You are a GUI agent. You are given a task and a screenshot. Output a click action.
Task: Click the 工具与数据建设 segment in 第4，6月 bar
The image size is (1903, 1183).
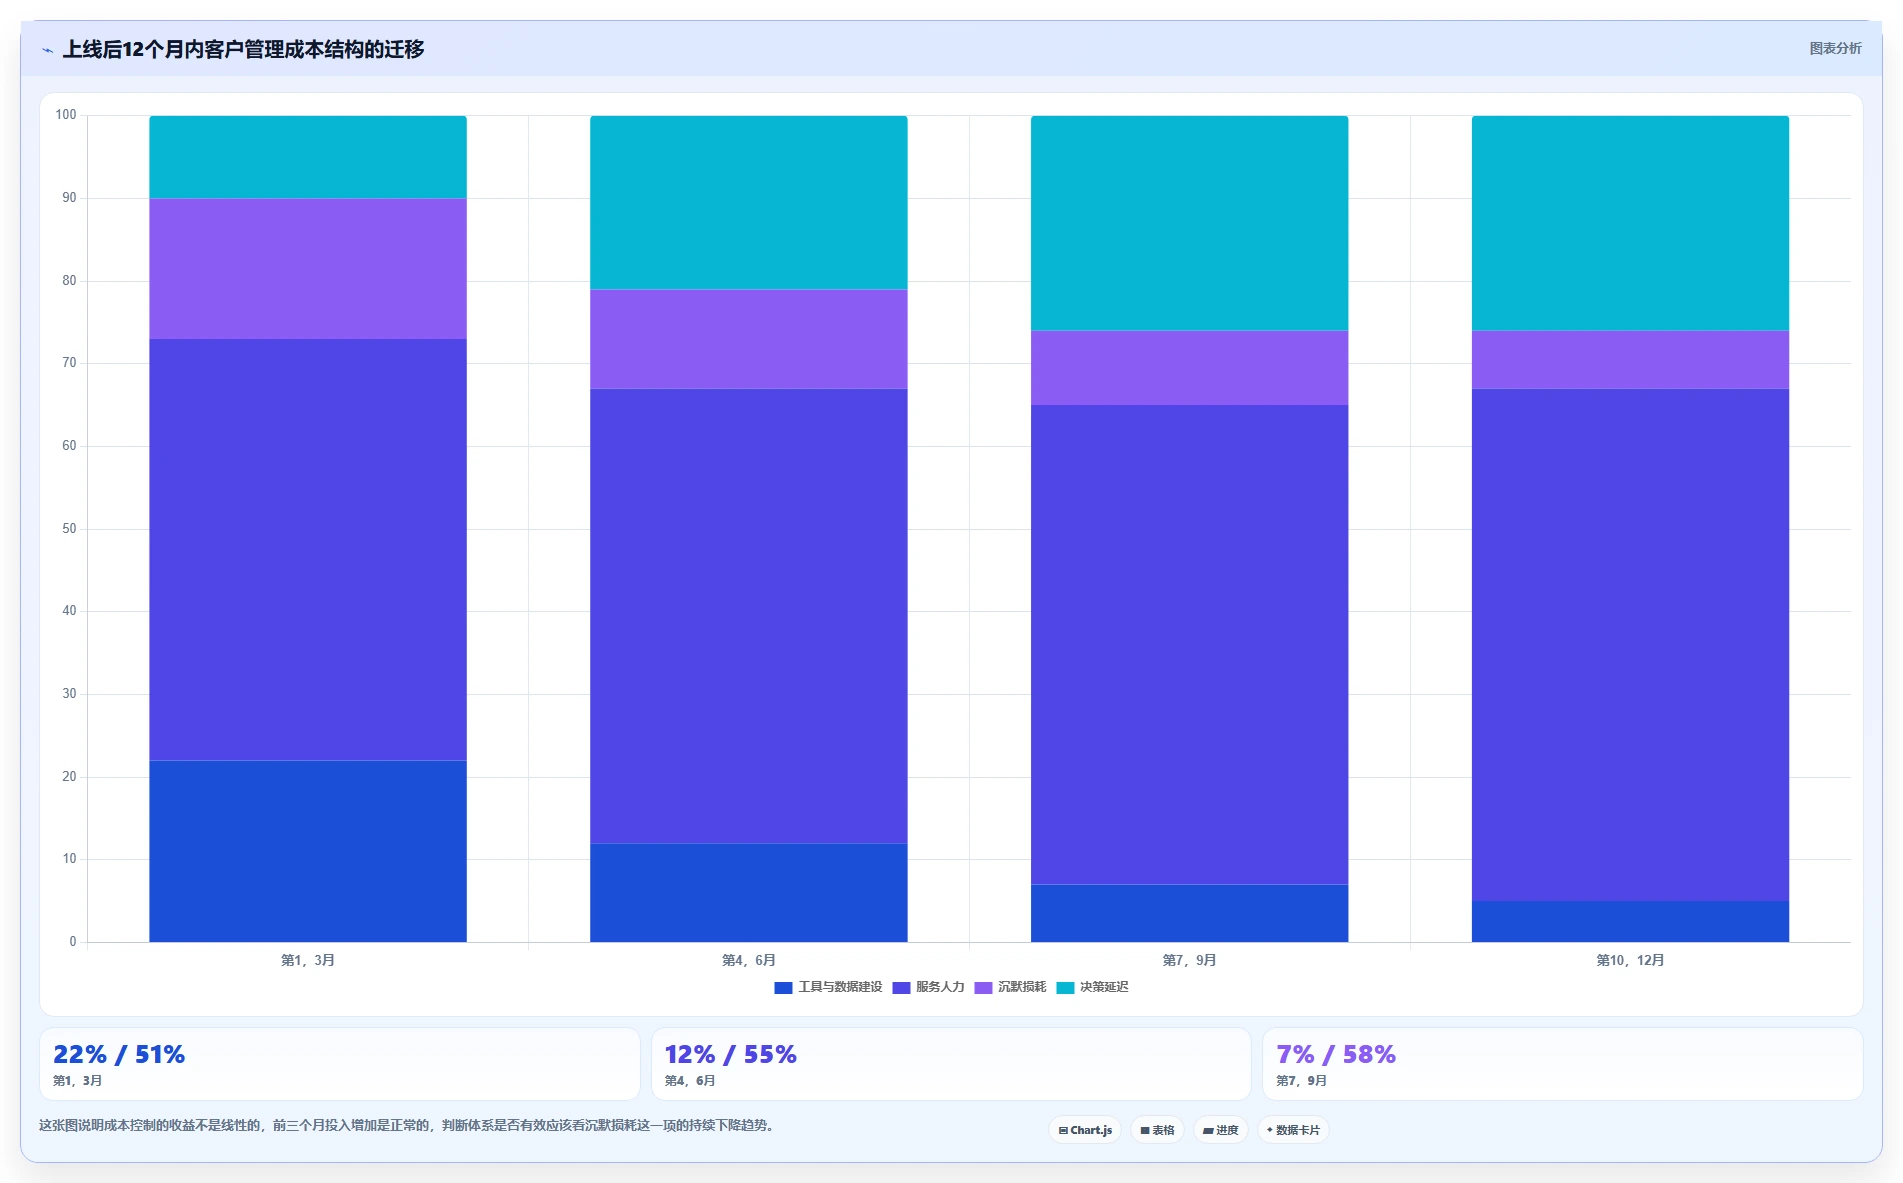tap(749, 893)
